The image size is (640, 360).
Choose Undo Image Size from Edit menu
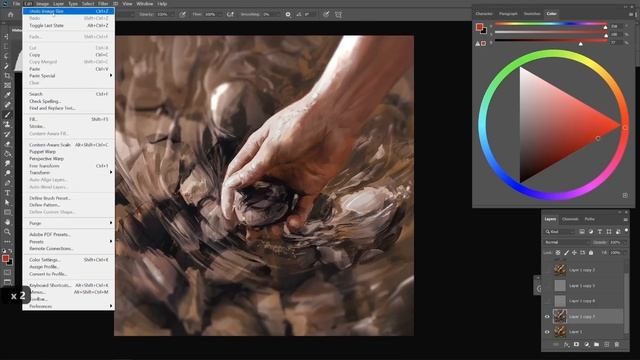click(69, 11)
